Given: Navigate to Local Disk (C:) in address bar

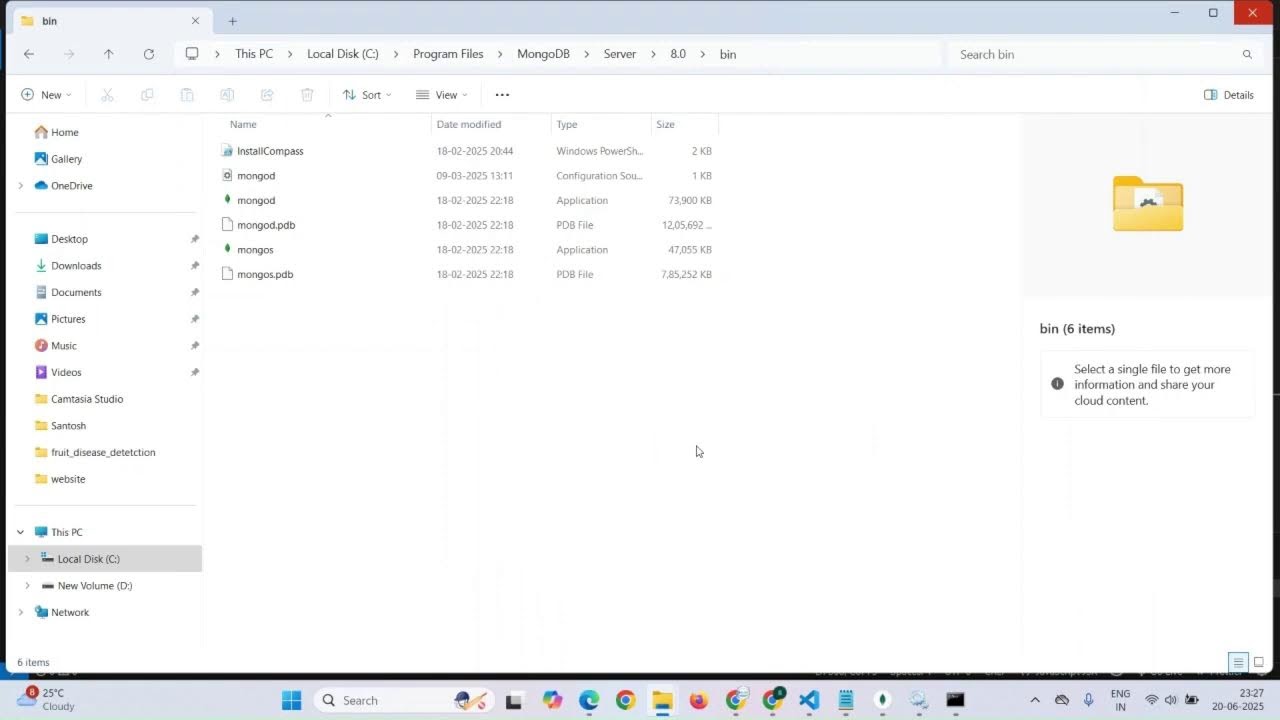Looking at the screenshot, I should (343, 54).
